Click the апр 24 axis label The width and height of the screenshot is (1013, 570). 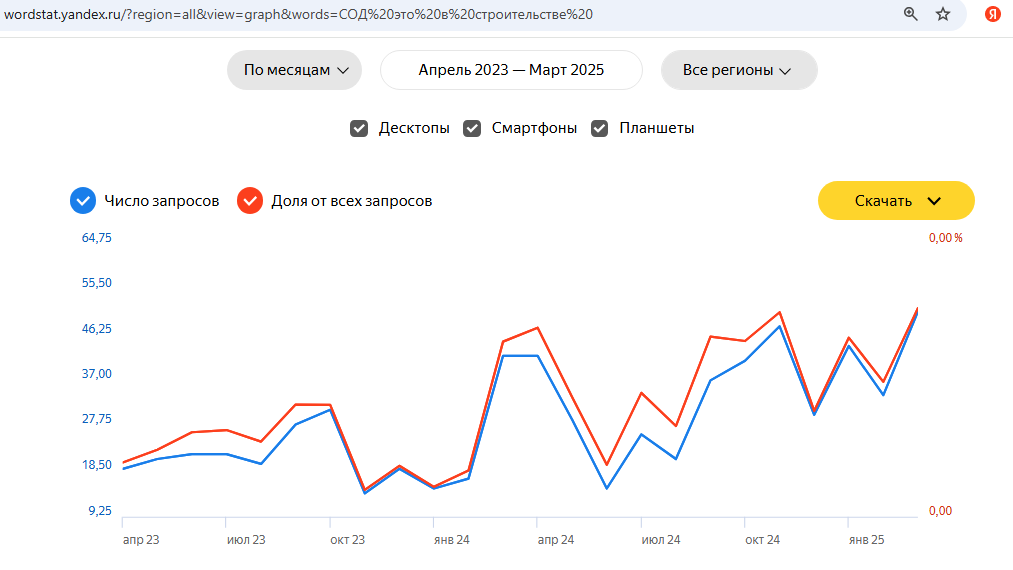pos(555,540)
